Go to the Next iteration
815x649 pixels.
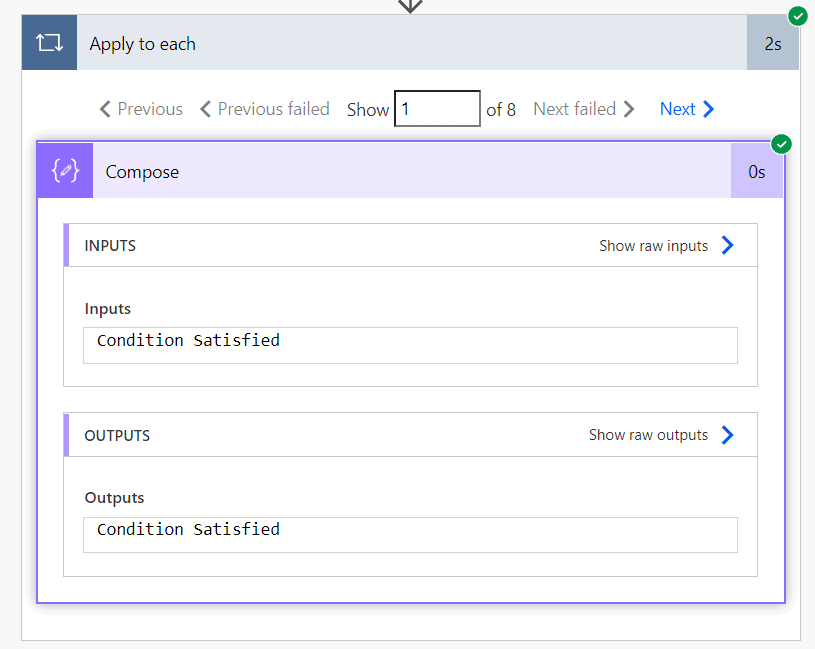coord(687,109)
